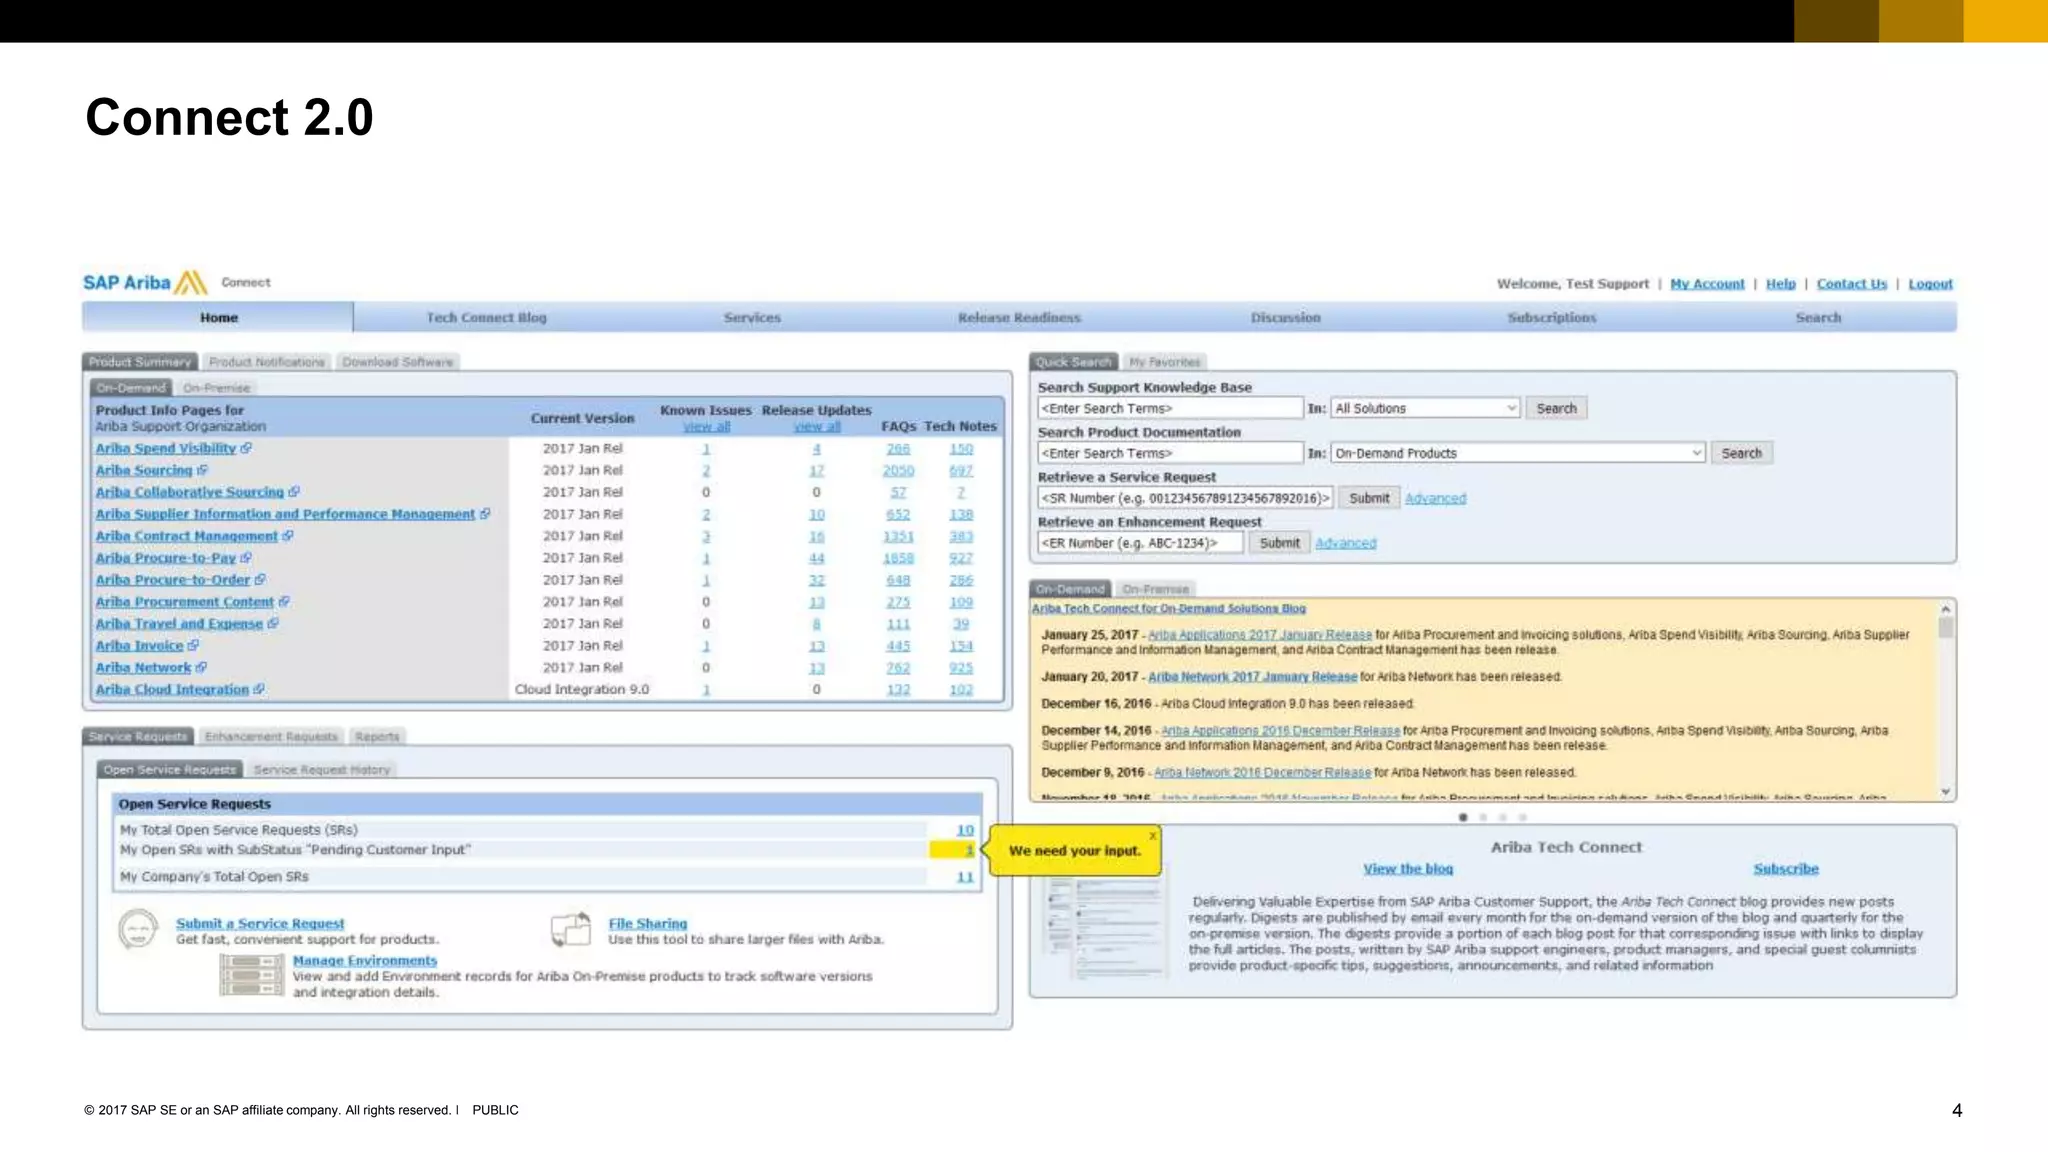Switch product summary to On-Premise sub-tab
This screenshot has width=2048, height=1152.
[216, 388]
